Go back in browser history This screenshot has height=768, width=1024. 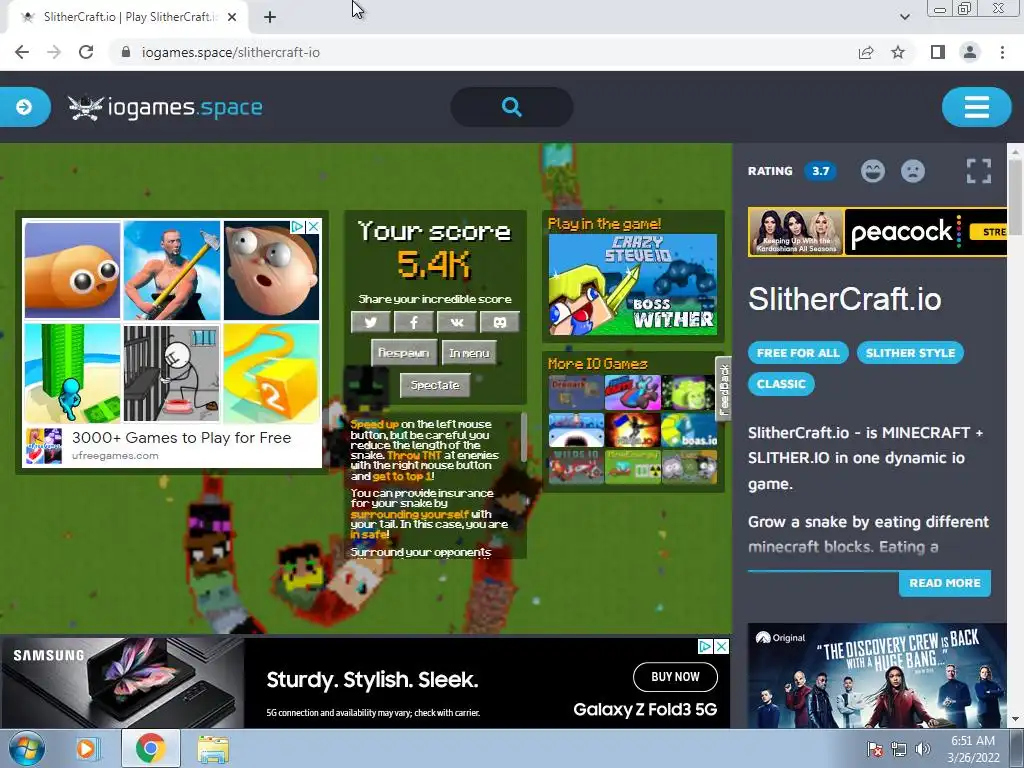[22, 52]
